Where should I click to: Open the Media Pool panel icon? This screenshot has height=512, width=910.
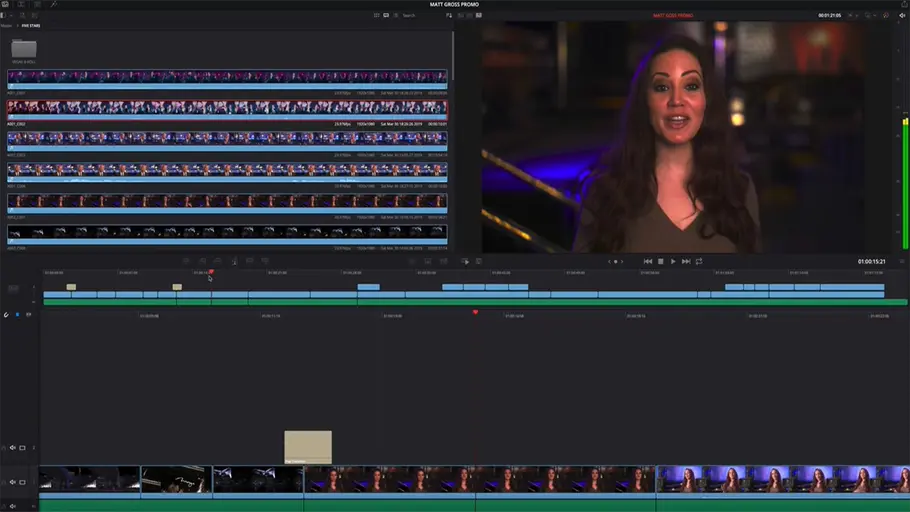tap(7, 5)
